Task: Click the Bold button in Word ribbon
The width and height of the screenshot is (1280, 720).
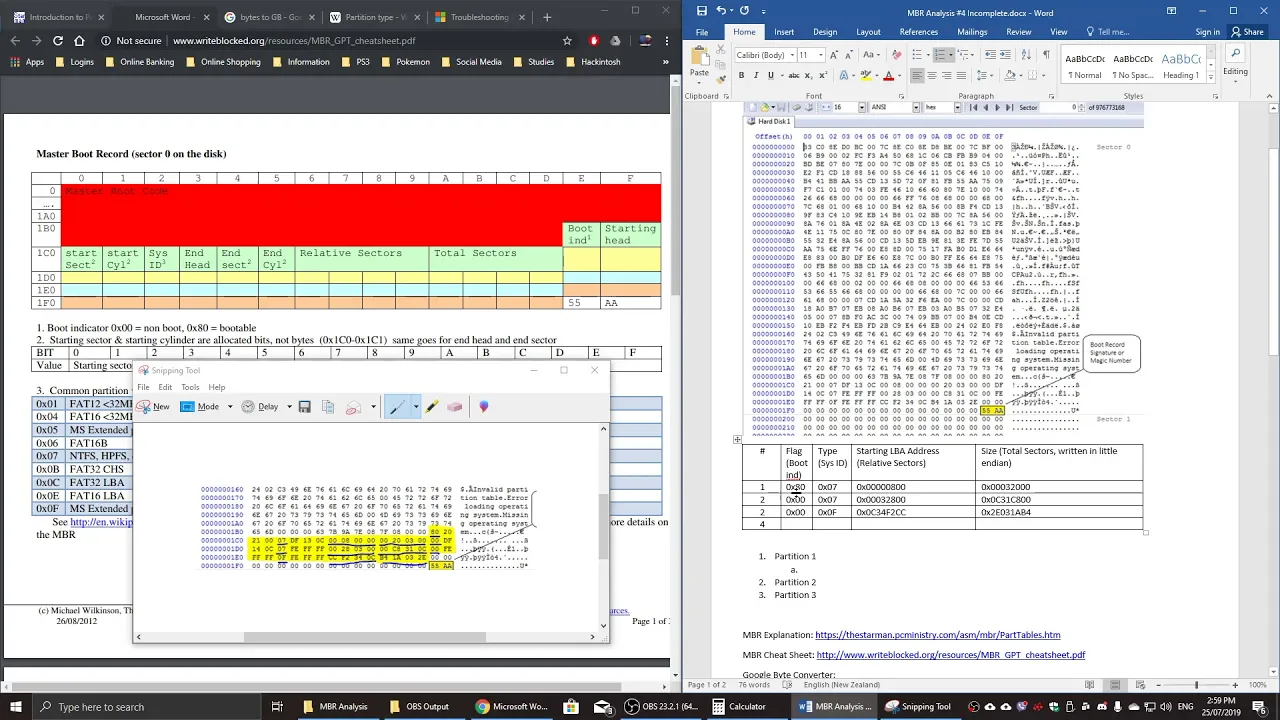Action: pyautogui.click(x=741, y=76)
